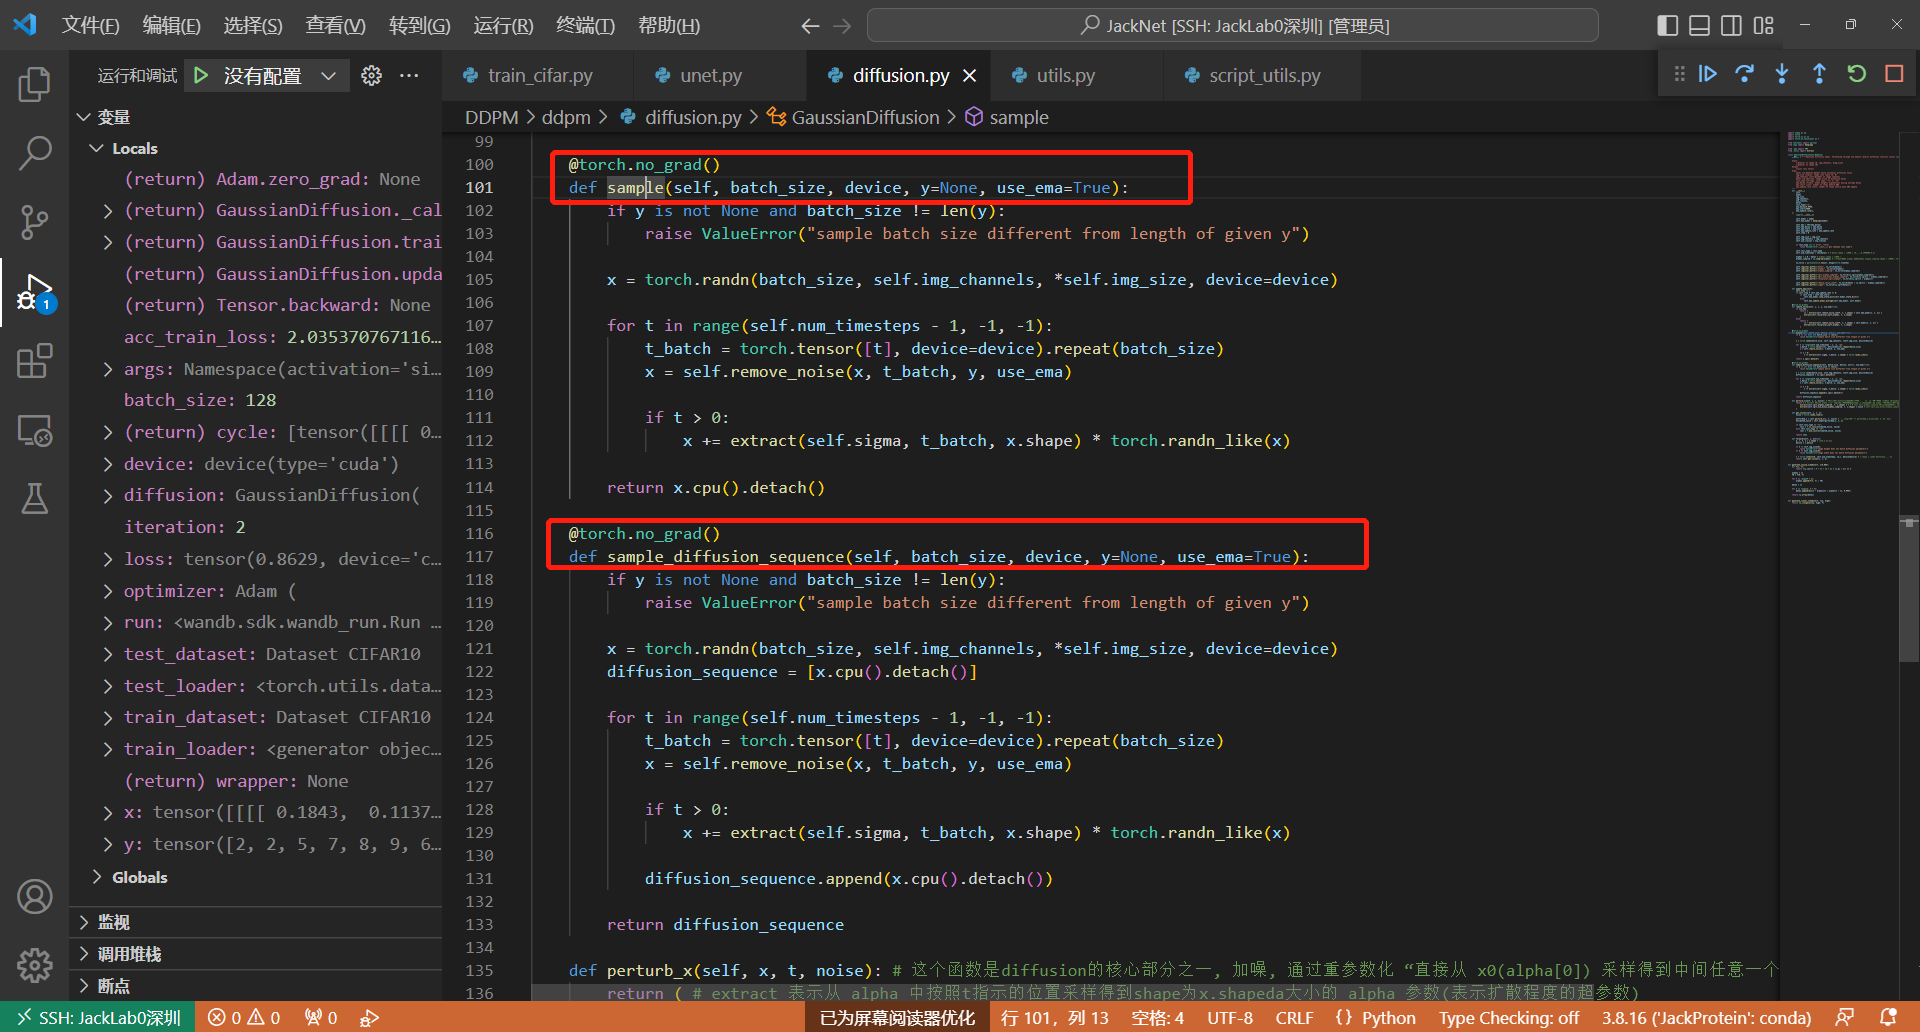Open errors and warnings count in status bar

tap(244, 1018)
